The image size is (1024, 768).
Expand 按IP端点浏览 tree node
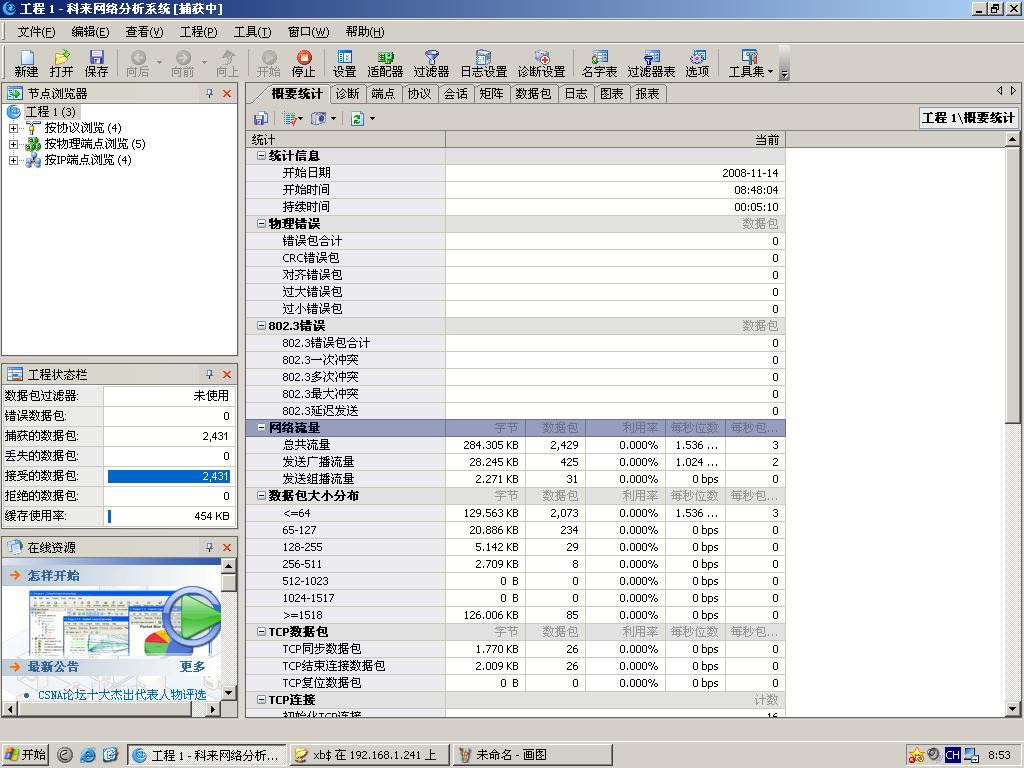coord(14,160)
